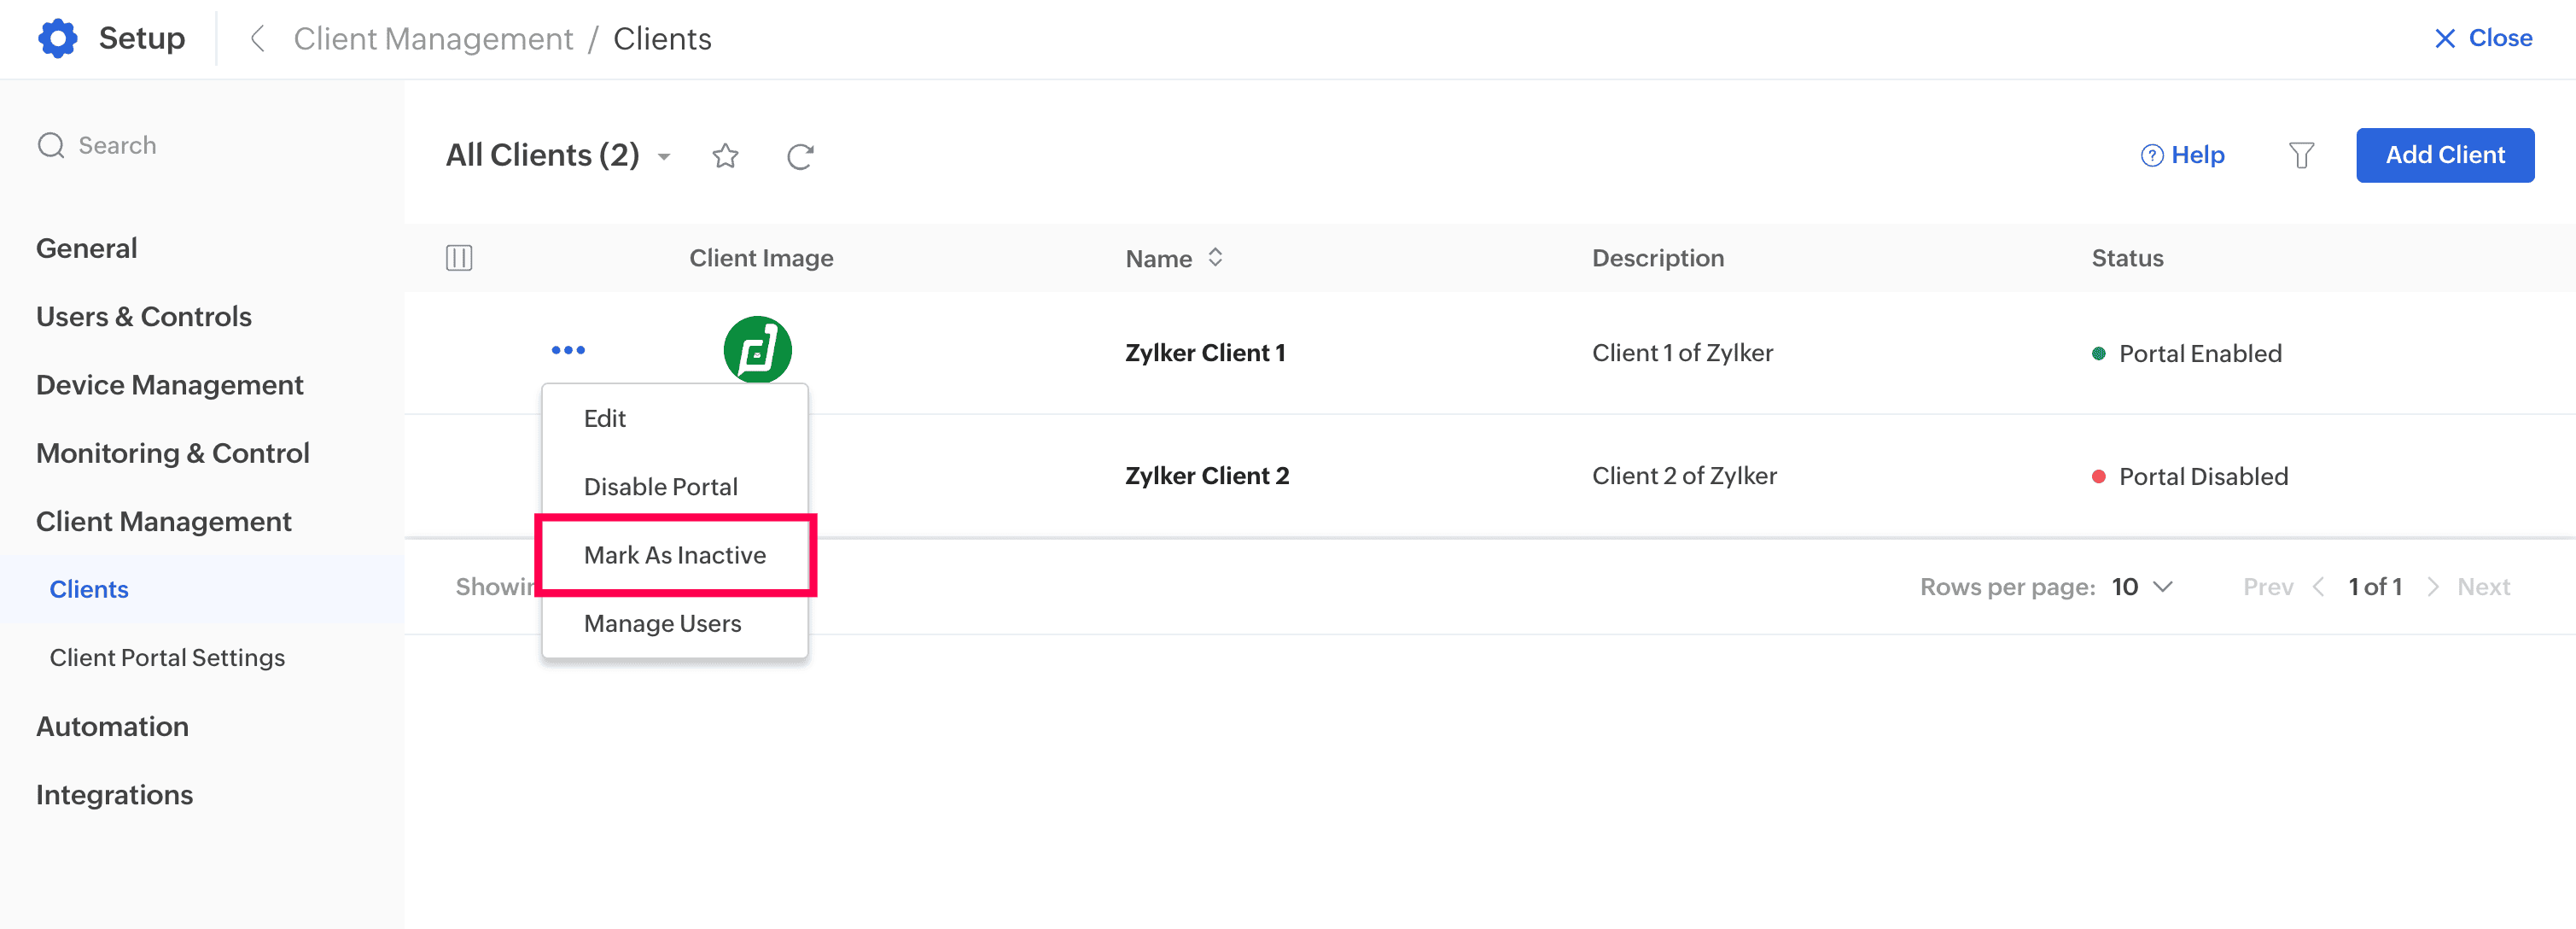Click the Setup gear icon
This screenshot has width=2576, height=929.
pos(57,38)
